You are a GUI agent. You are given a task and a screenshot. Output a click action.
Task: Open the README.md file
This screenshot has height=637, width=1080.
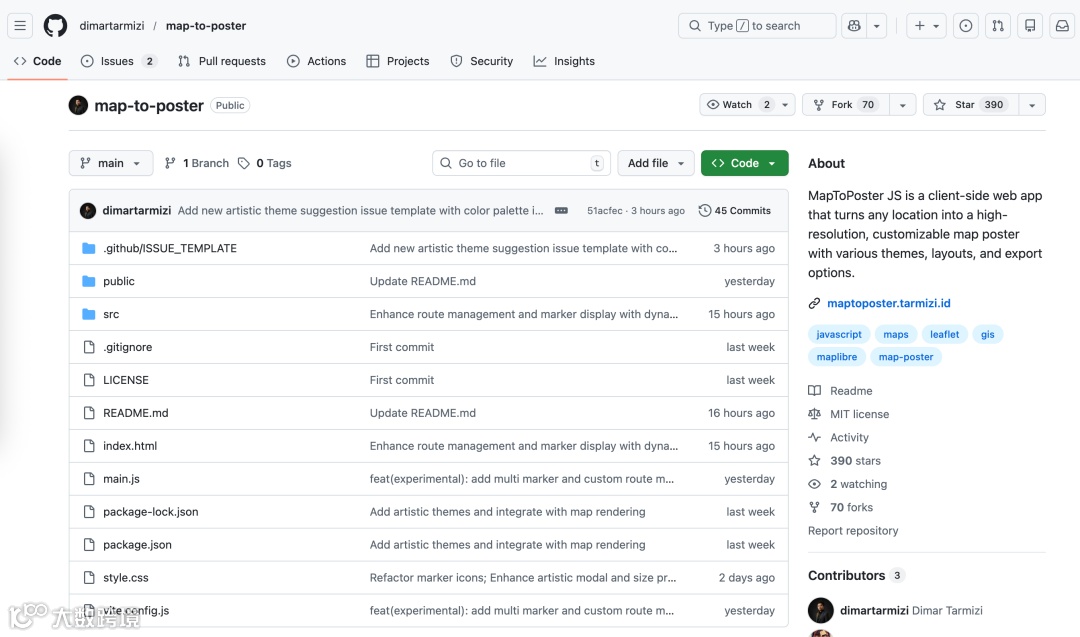136,413
